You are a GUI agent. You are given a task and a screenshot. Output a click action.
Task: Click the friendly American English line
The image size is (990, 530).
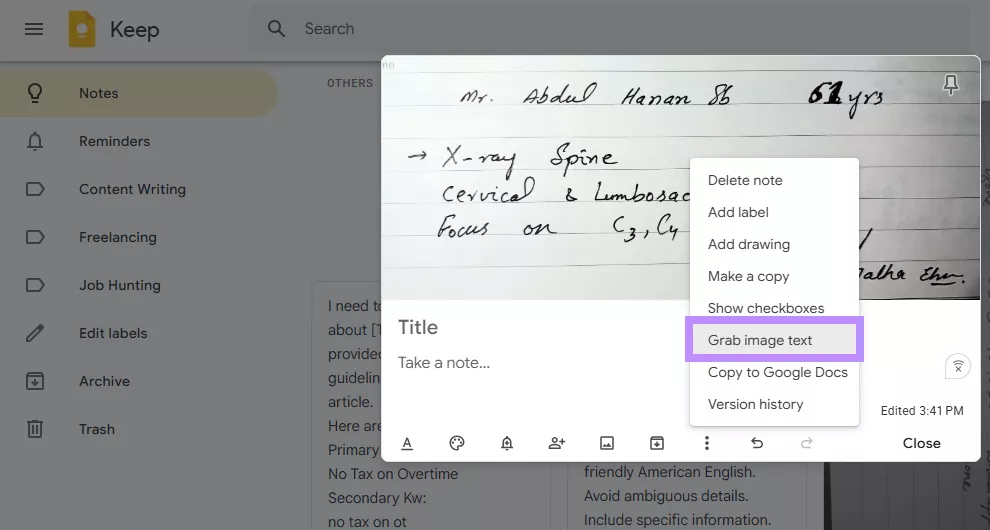pos(669,472)
